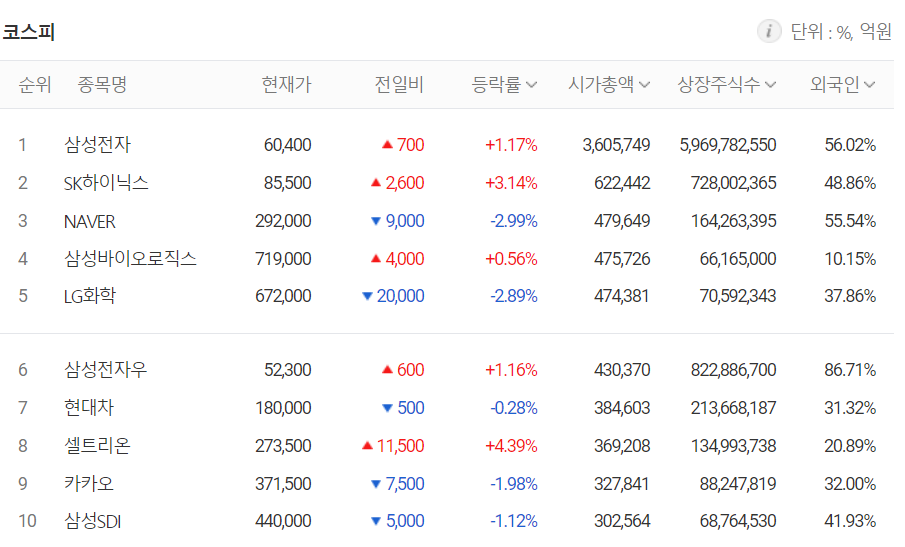Open the NAVER stock link

(89, 221)
